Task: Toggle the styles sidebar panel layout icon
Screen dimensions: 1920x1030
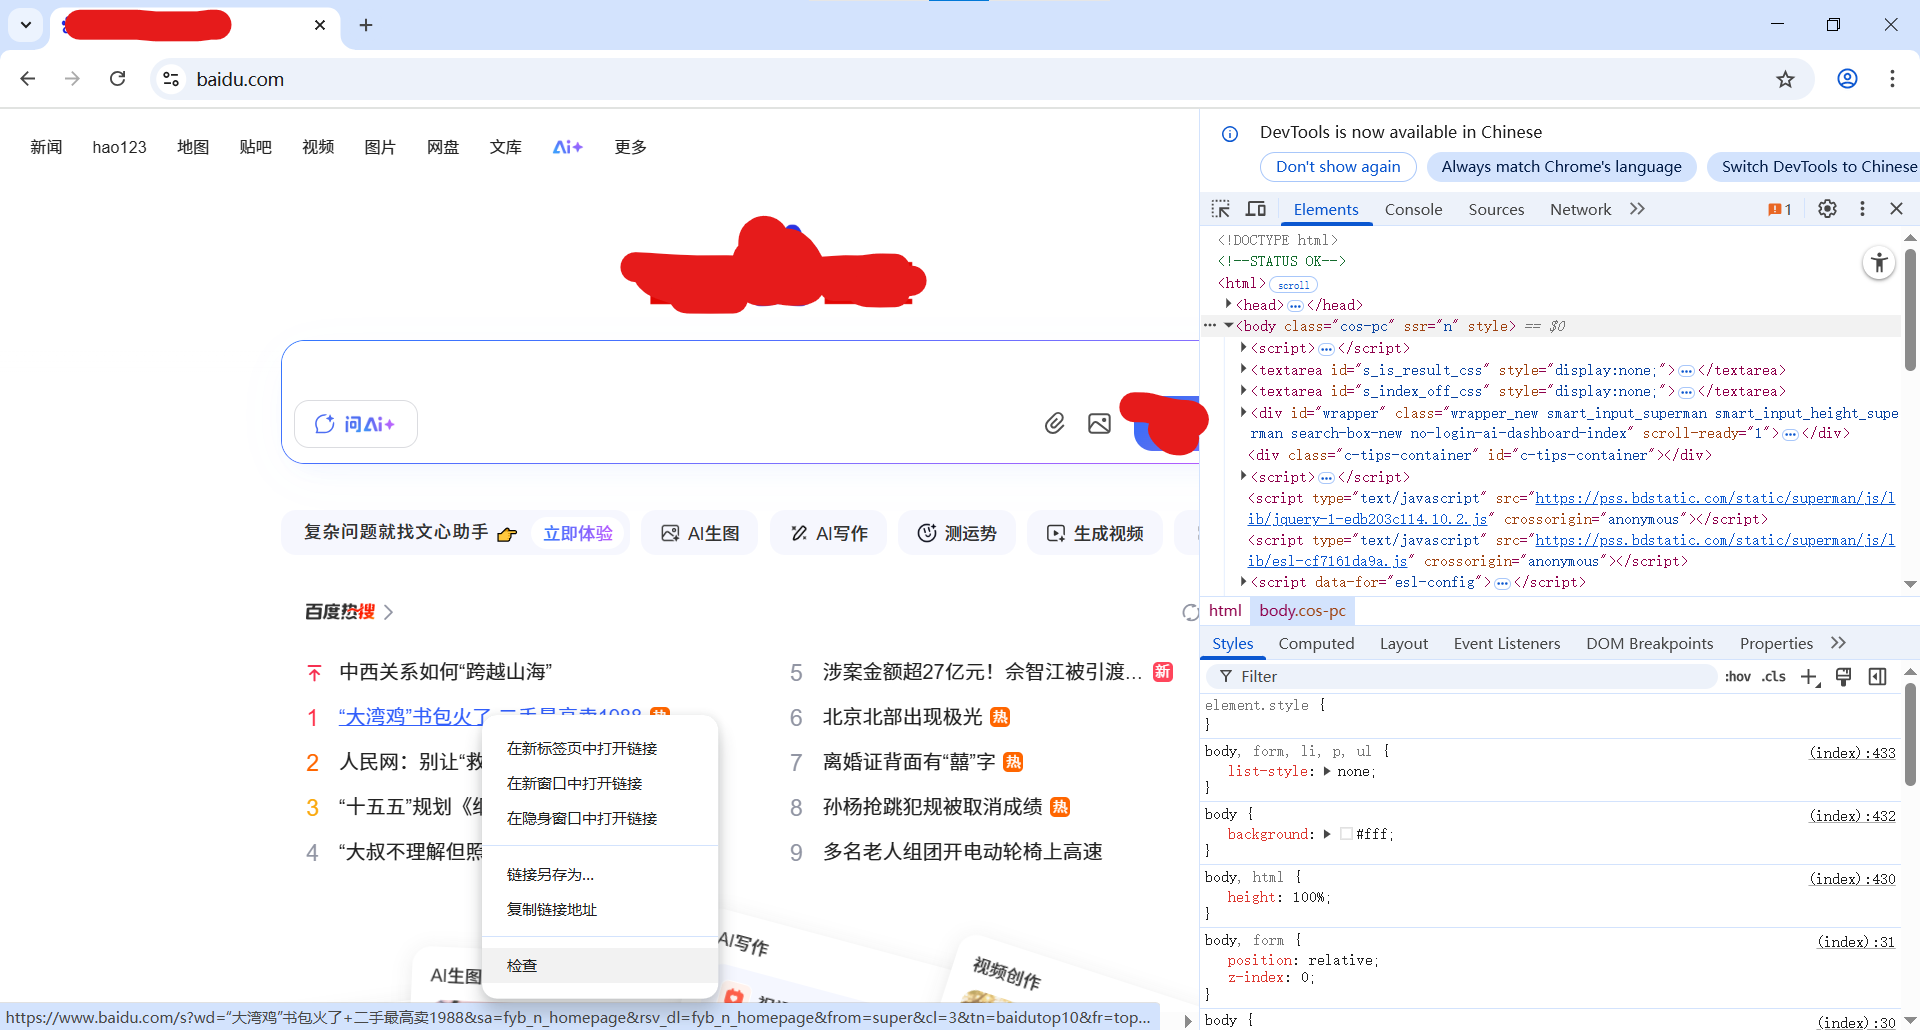Action: pyautogui.click(x=1878, y=676)
